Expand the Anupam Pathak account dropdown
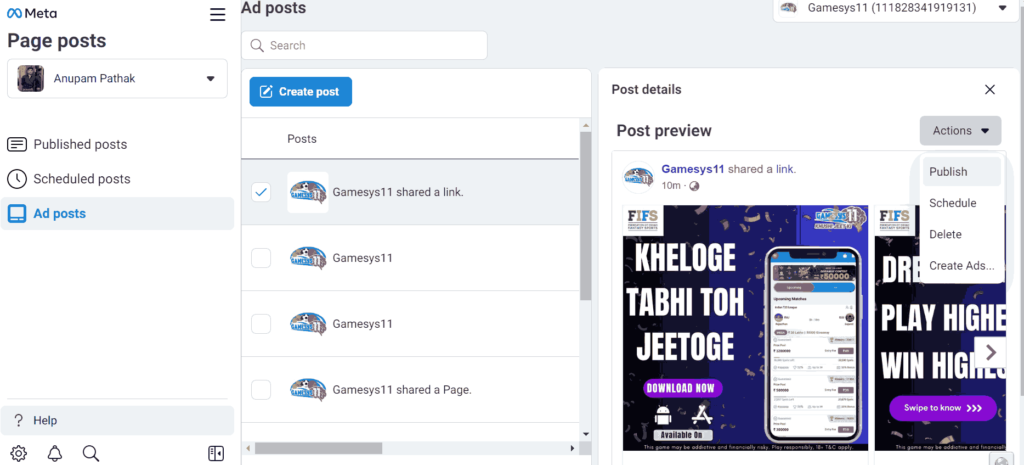The height and width of the screenshot is (465, 1024). pyautogui.click(x=210, y=78)
